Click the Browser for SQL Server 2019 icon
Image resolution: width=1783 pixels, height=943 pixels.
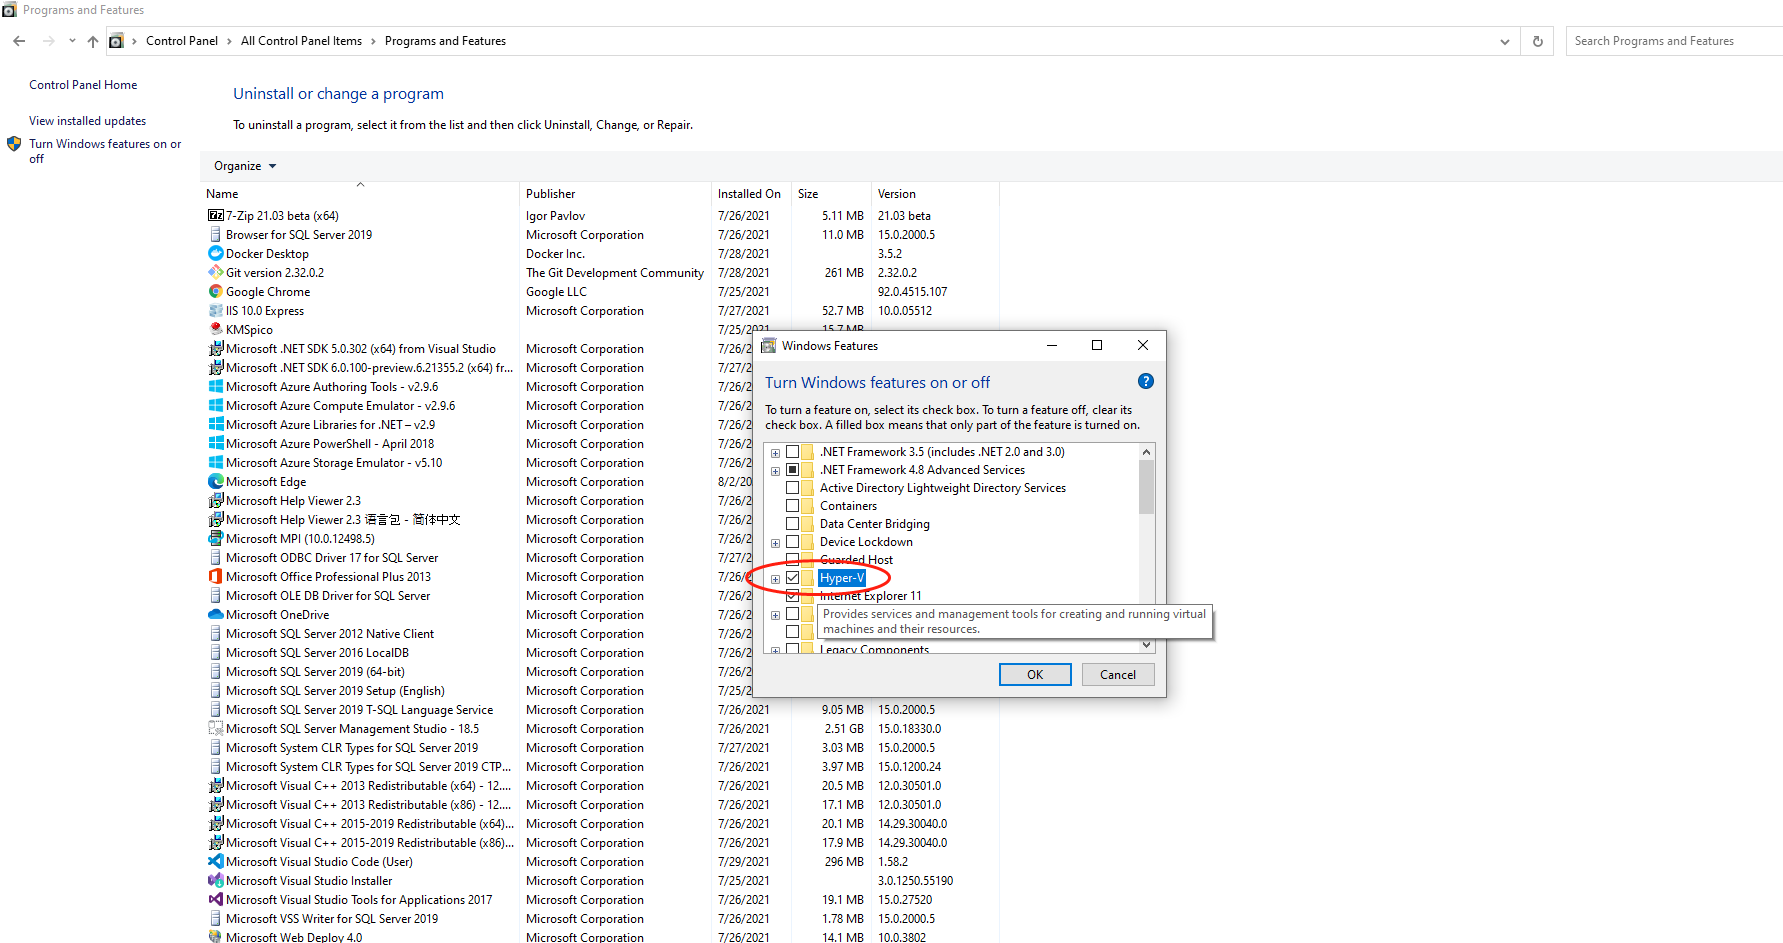[x=215, y=234]
